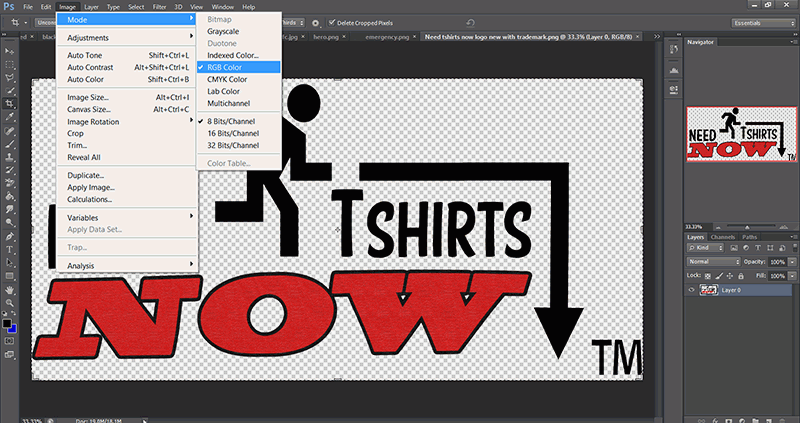Select the Crop tool in the toolbox
The width and height of the screenshot is (800, 423).
[10, 104]
